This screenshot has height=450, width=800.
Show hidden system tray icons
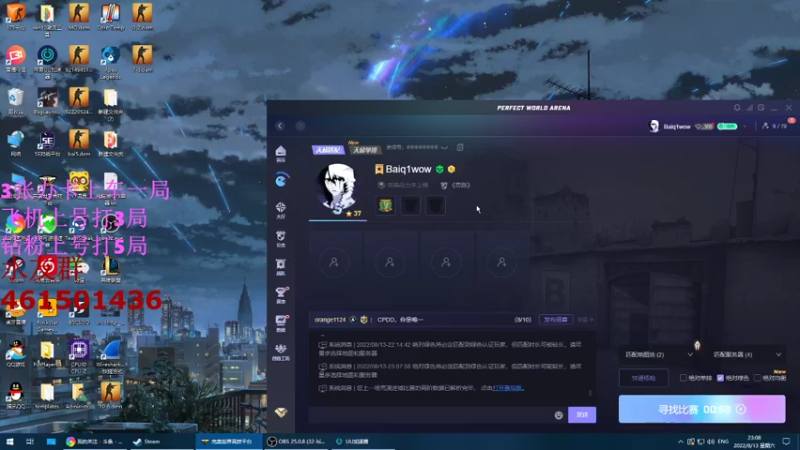pyautogui.click(x=680, y=442)
